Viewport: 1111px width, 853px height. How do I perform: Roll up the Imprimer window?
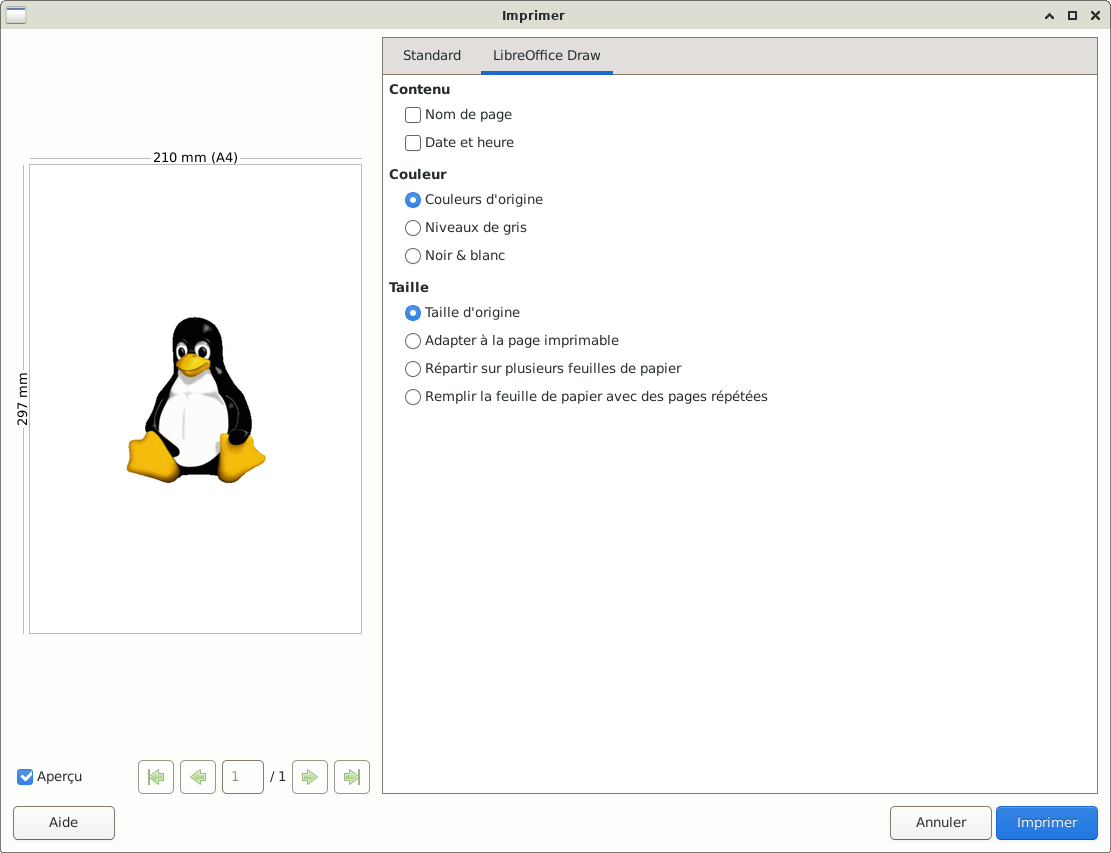(x=1049, y=15)
